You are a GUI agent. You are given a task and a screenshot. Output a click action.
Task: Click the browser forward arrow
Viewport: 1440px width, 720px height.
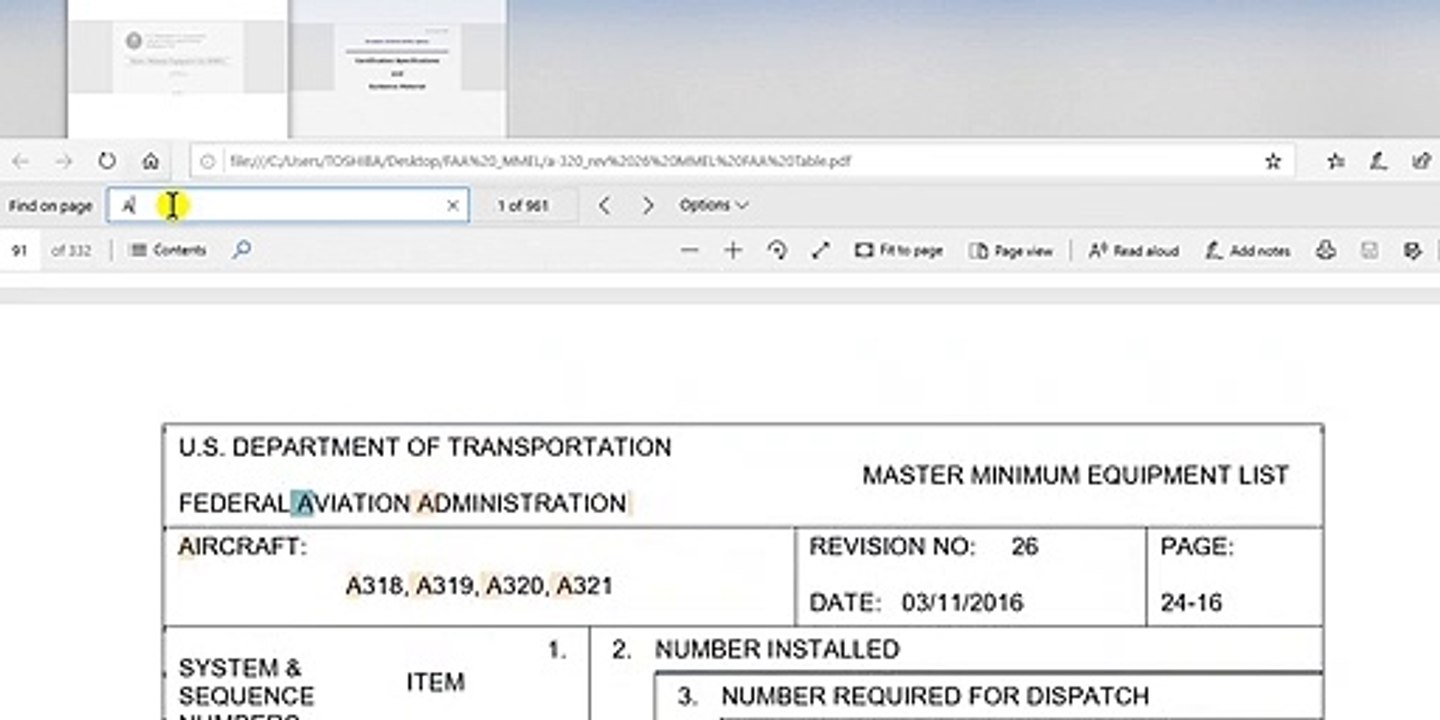tap(63, 161)
